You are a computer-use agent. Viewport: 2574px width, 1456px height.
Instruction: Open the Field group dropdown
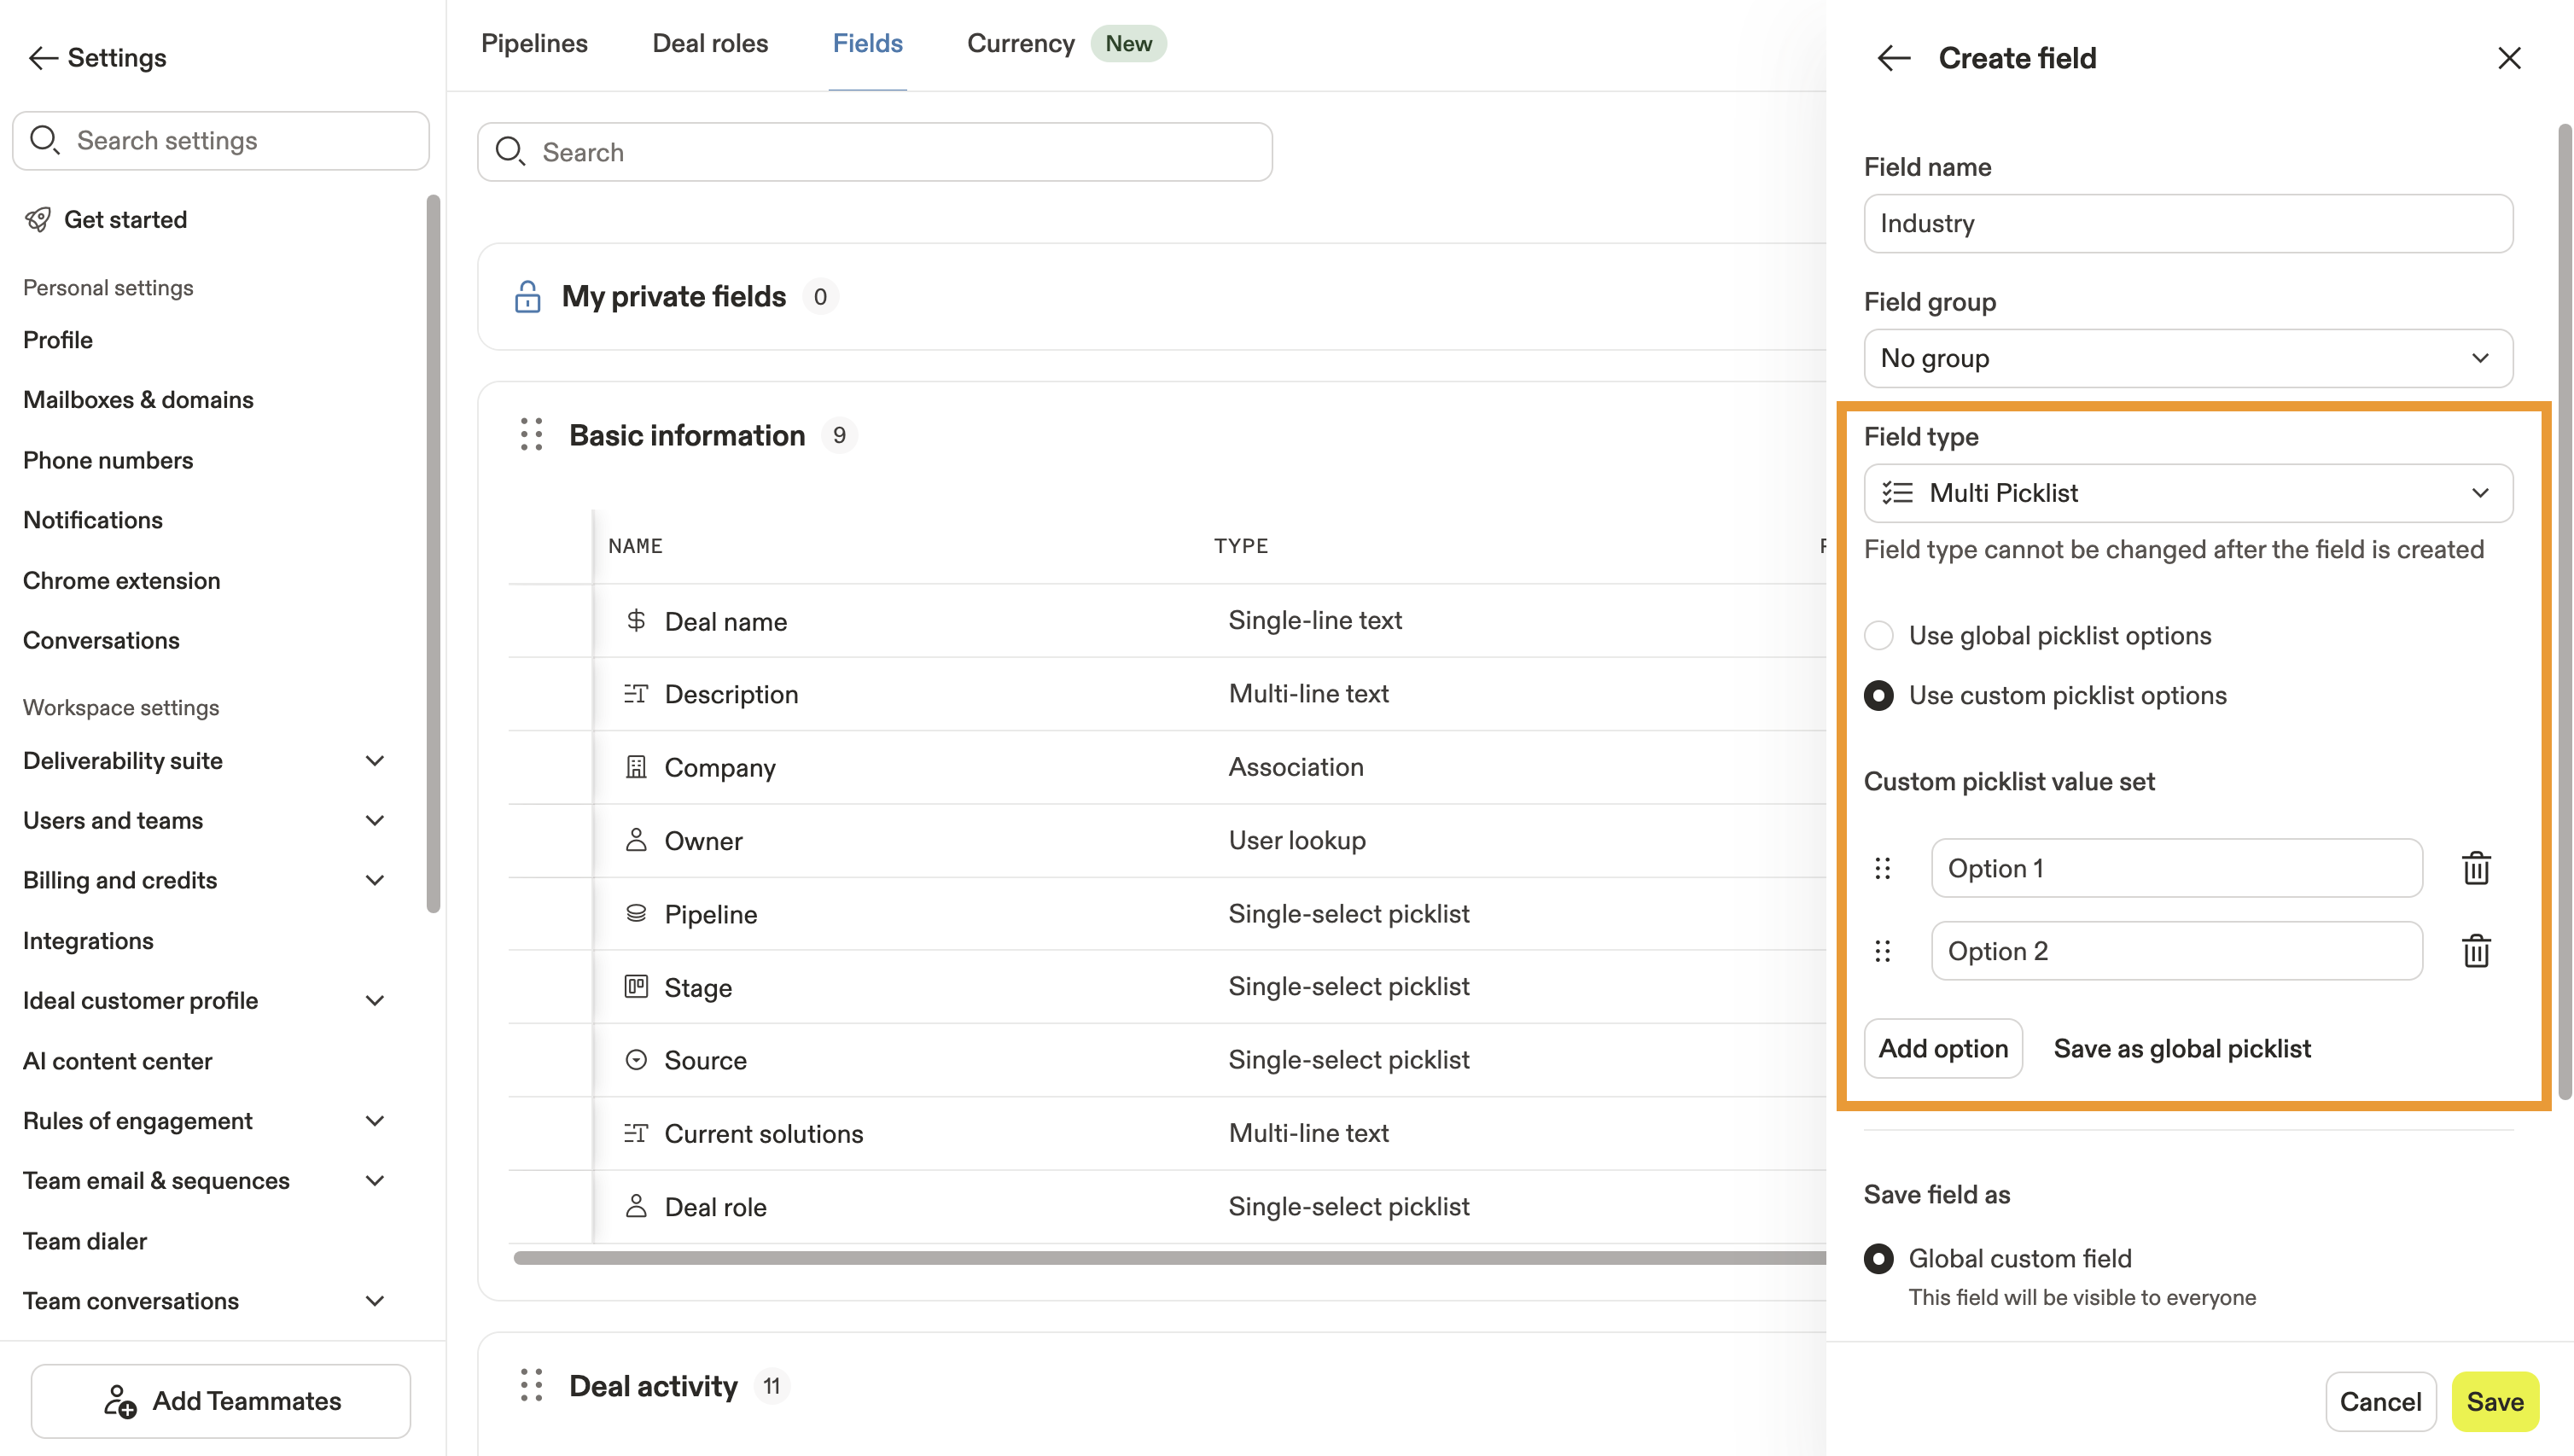click(2187, 358)
